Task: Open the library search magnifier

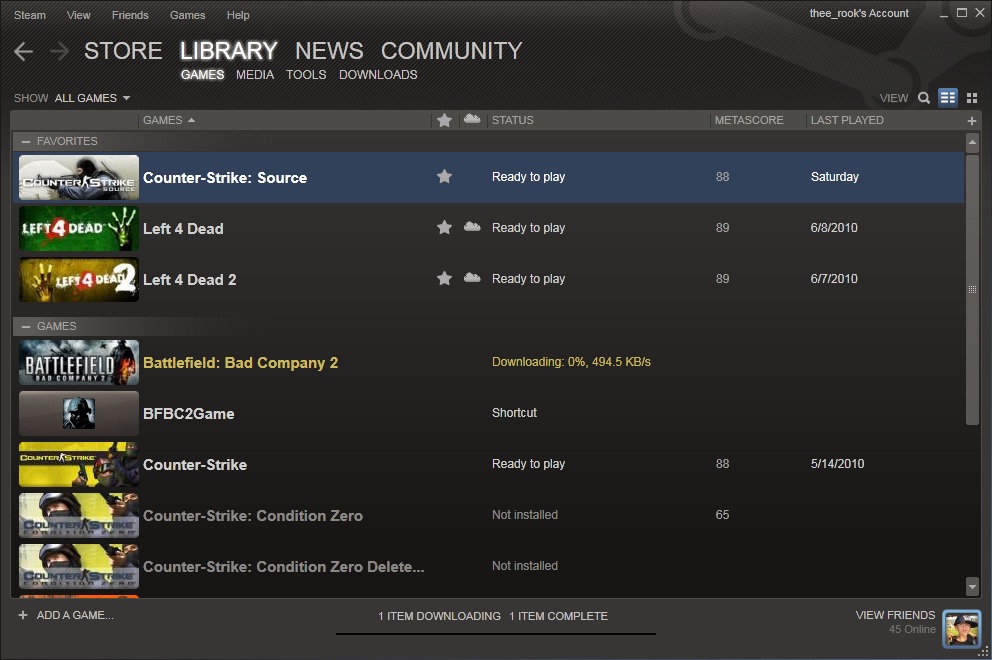Action: coord(924,98)
